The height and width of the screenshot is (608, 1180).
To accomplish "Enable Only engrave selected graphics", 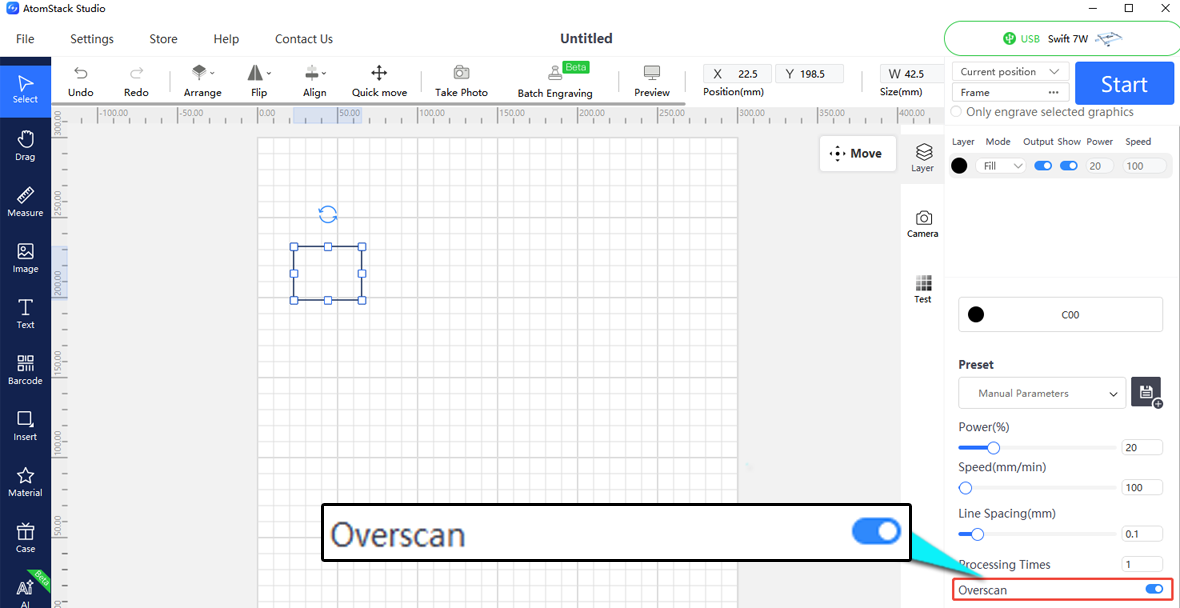I will click(x=956, y=111).
